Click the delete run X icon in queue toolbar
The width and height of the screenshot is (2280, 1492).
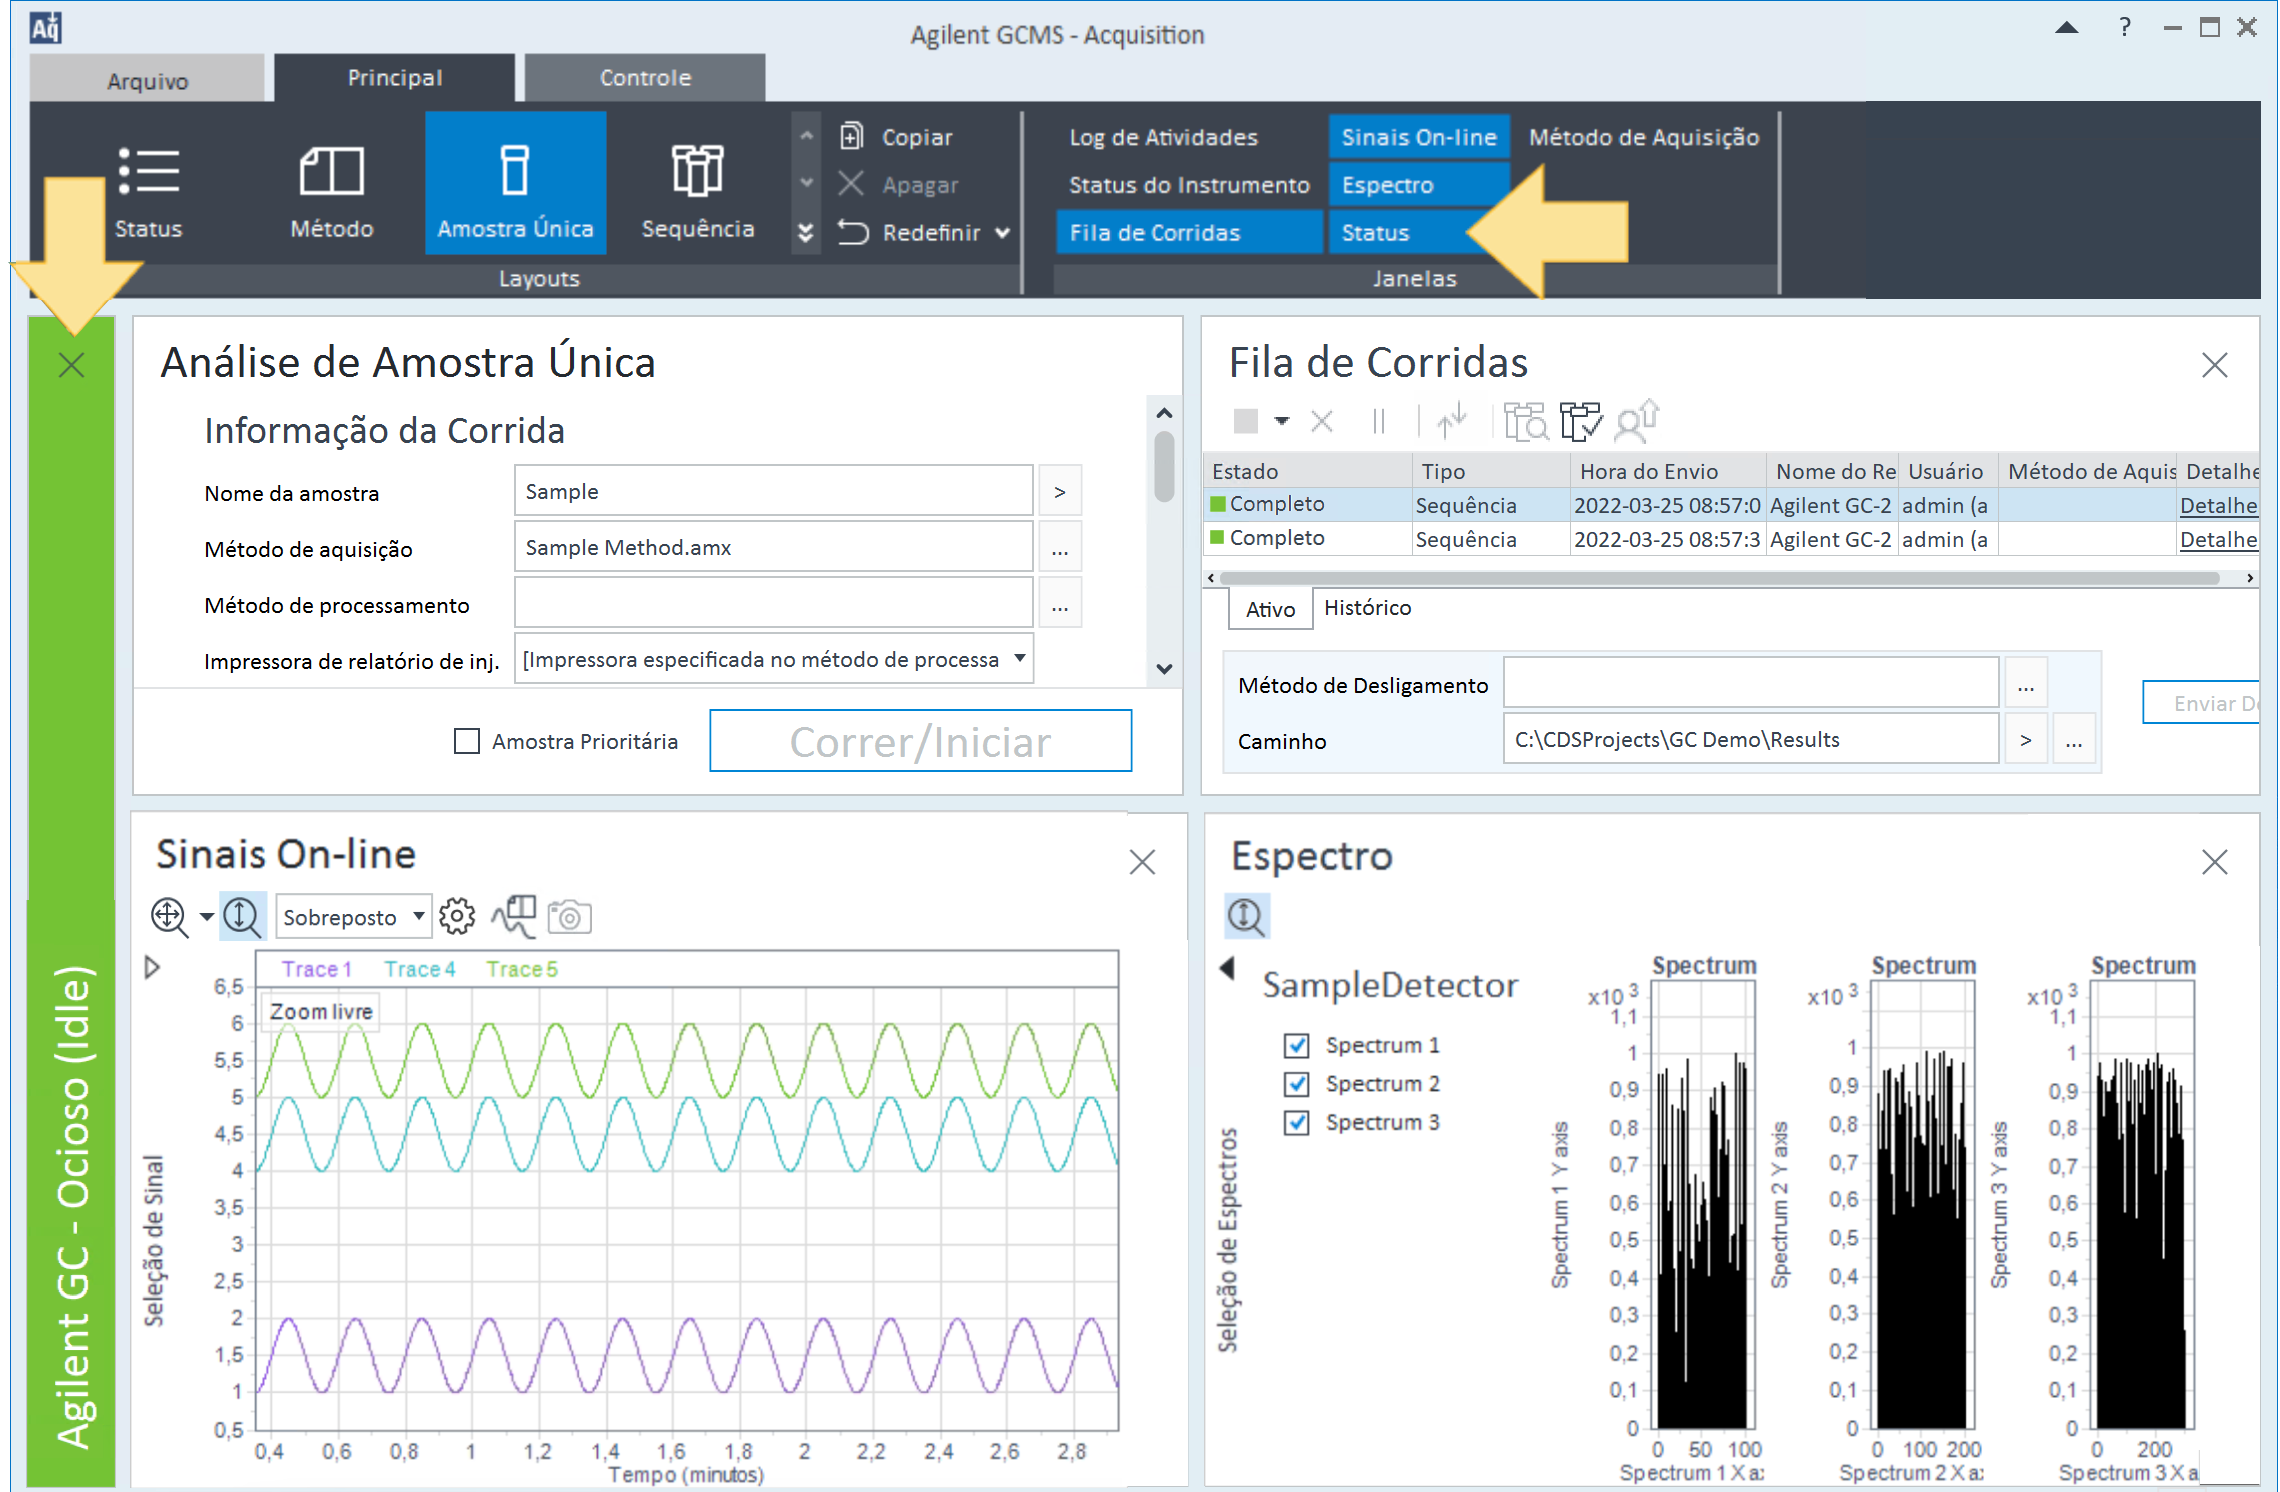(x=1322, y=421)
